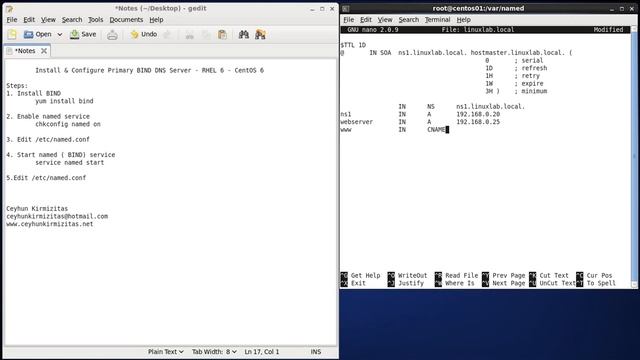Click the 'chkconfig named on' line
This screenshot has width=640, height=360.
68,124
